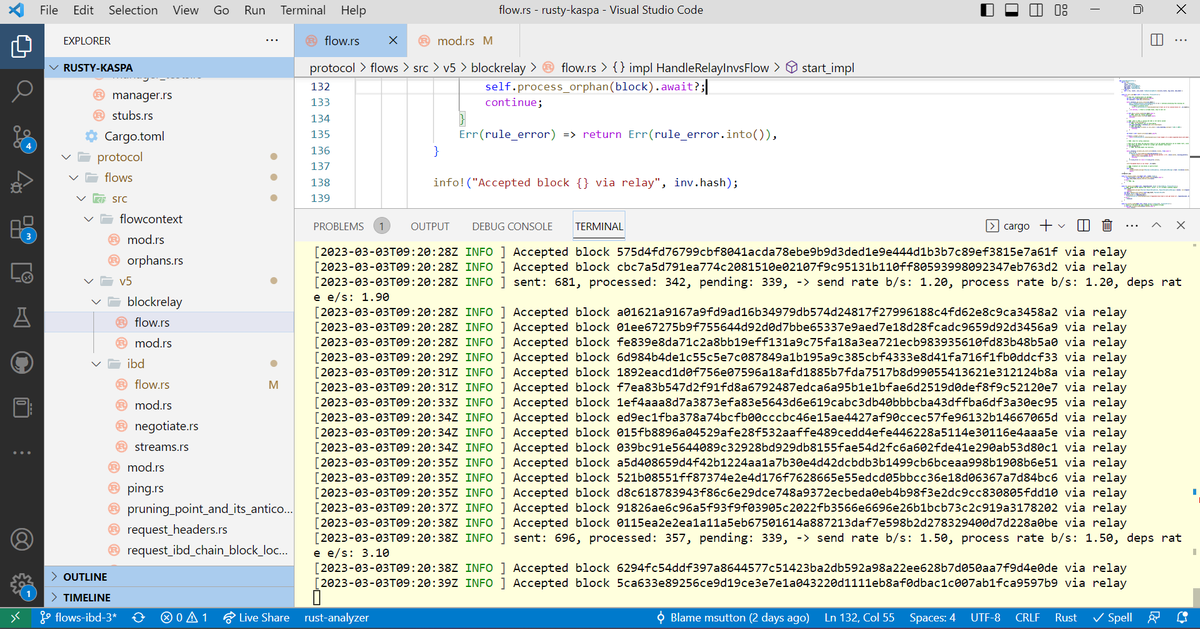
Task: Open Customize Layout icon in title bar
Action: click(1061, 10)
